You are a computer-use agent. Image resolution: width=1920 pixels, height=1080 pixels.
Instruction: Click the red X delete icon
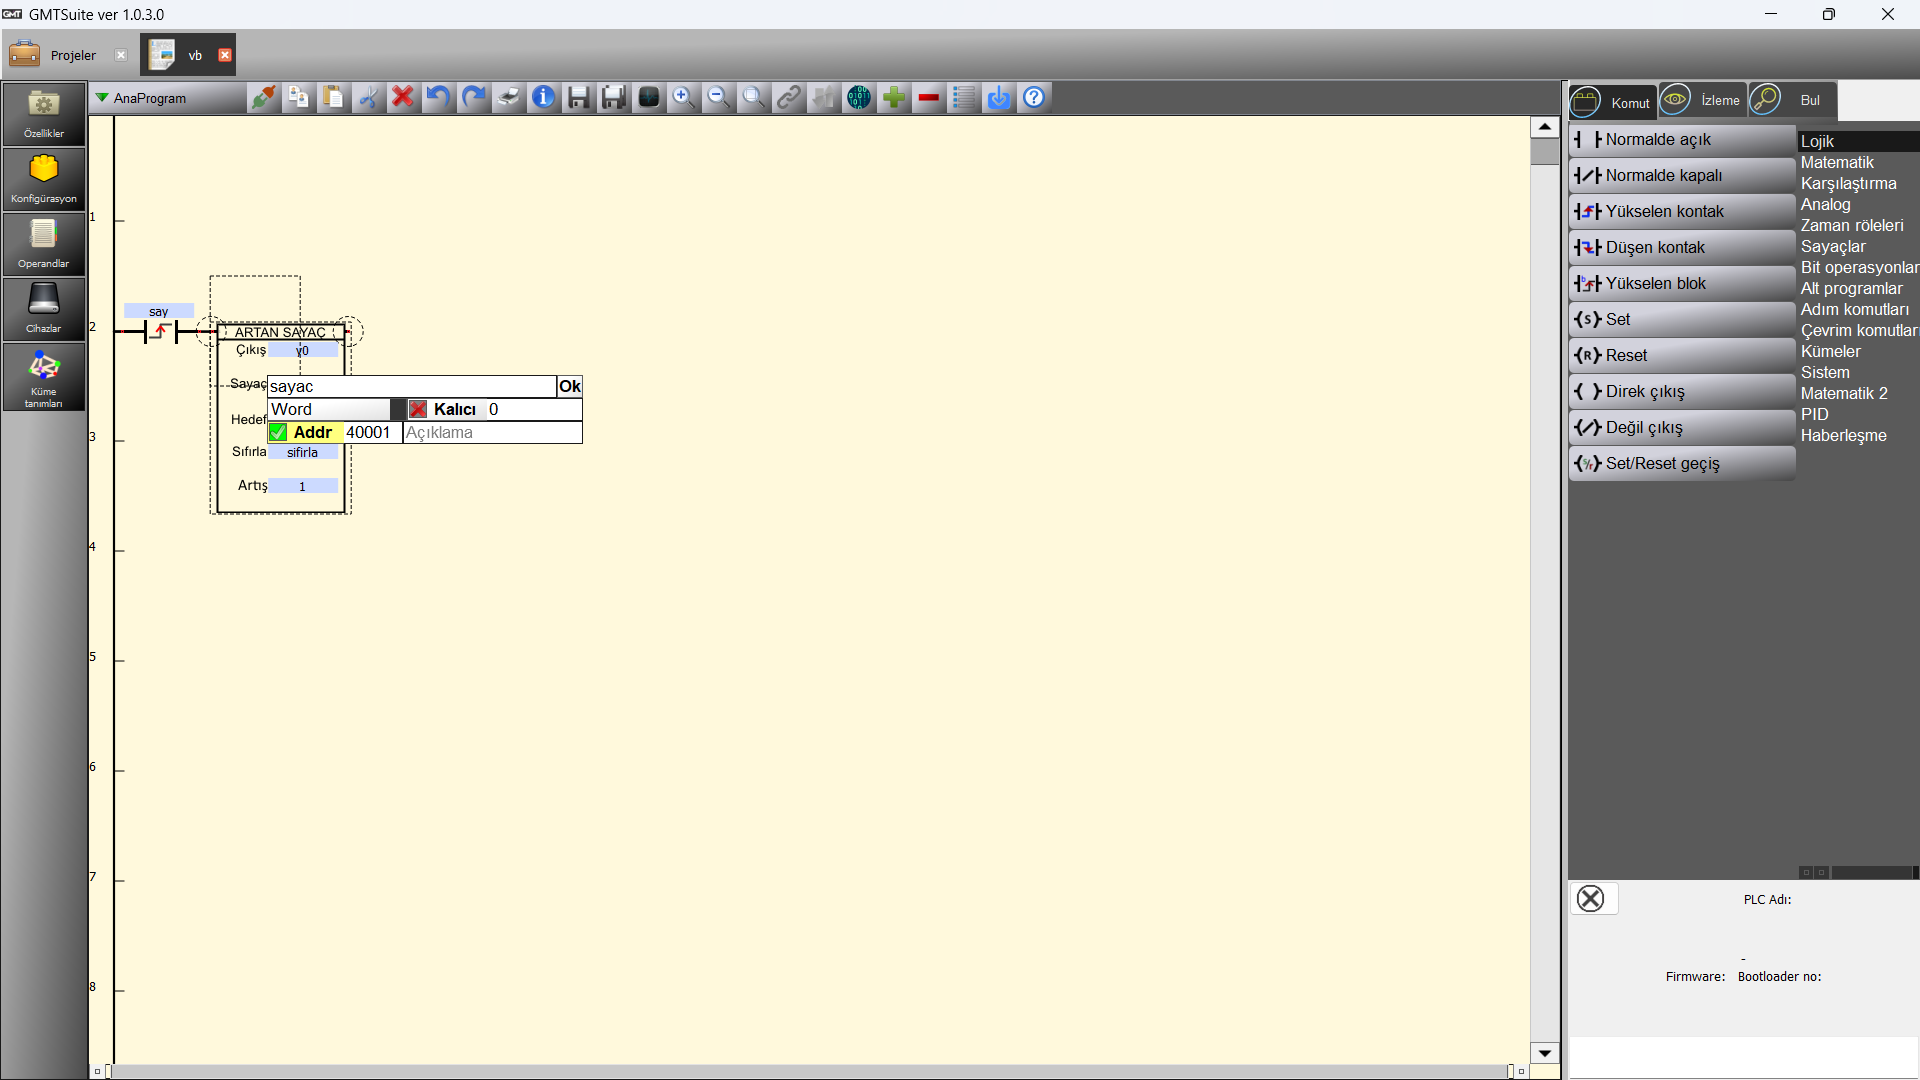[x=403, y=97]
